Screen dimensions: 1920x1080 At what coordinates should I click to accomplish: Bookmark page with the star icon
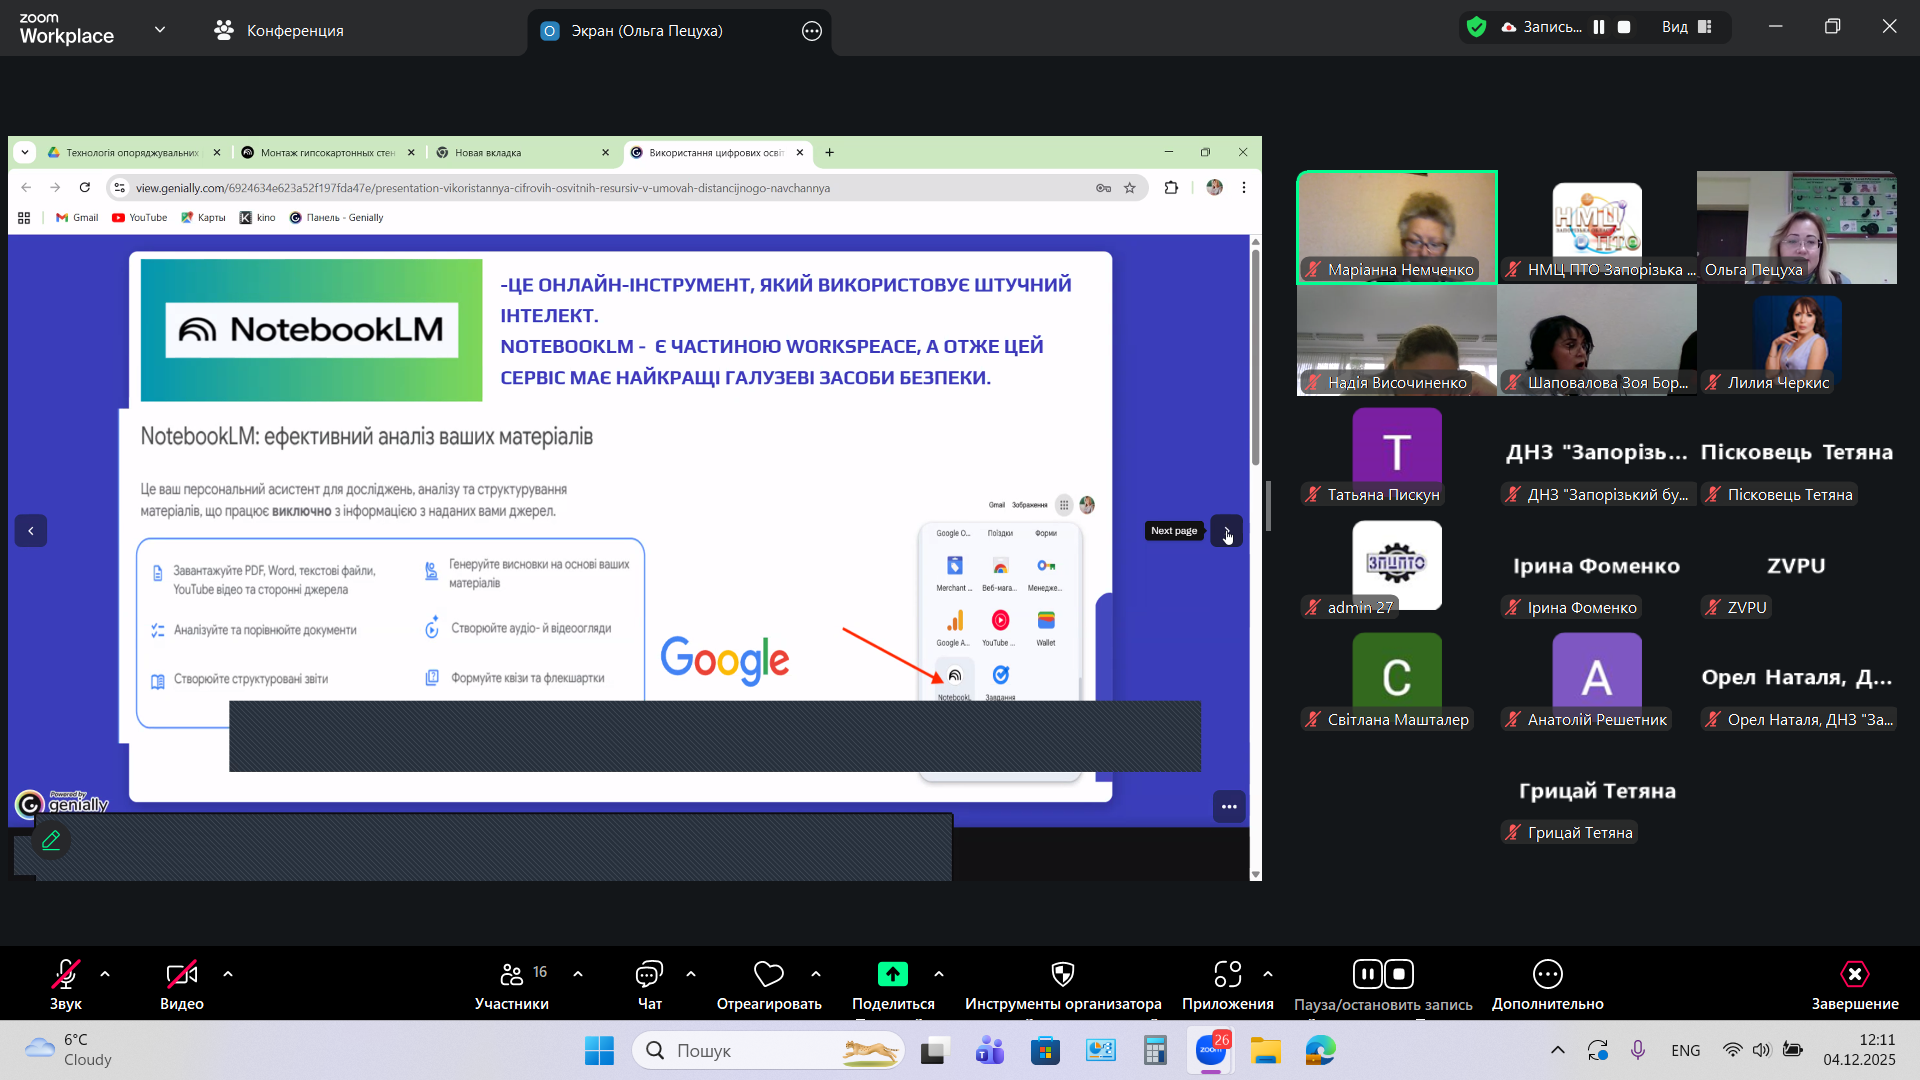point(1130,188)
